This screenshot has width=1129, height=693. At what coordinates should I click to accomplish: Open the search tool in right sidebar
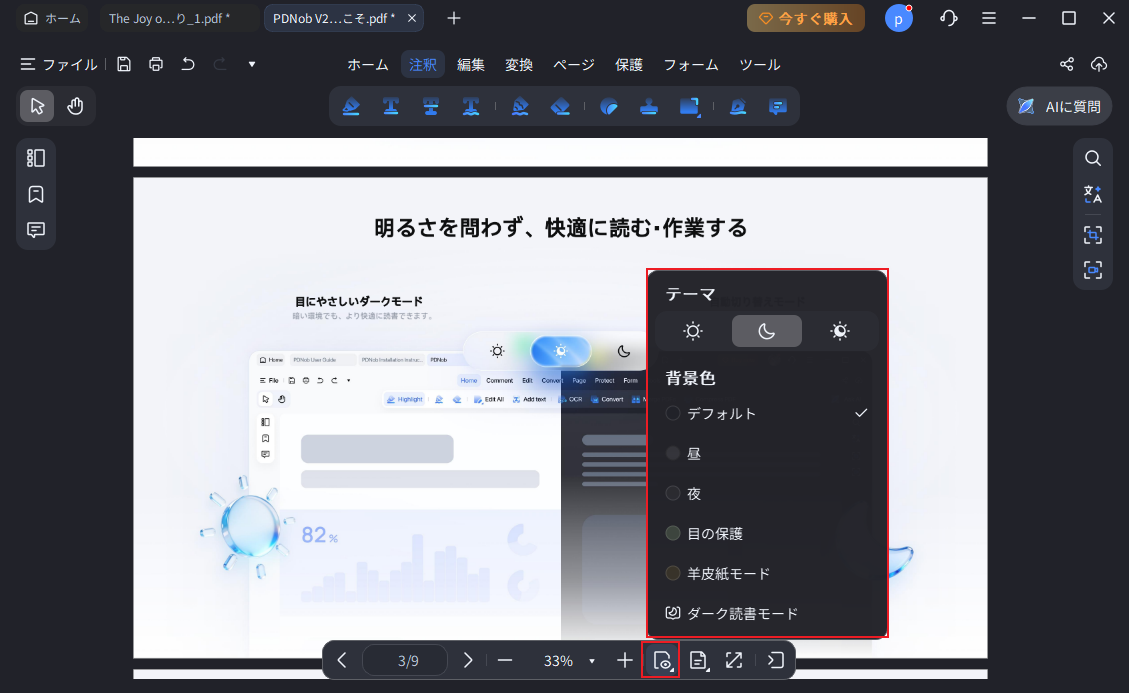click(x=1093, y=158)
